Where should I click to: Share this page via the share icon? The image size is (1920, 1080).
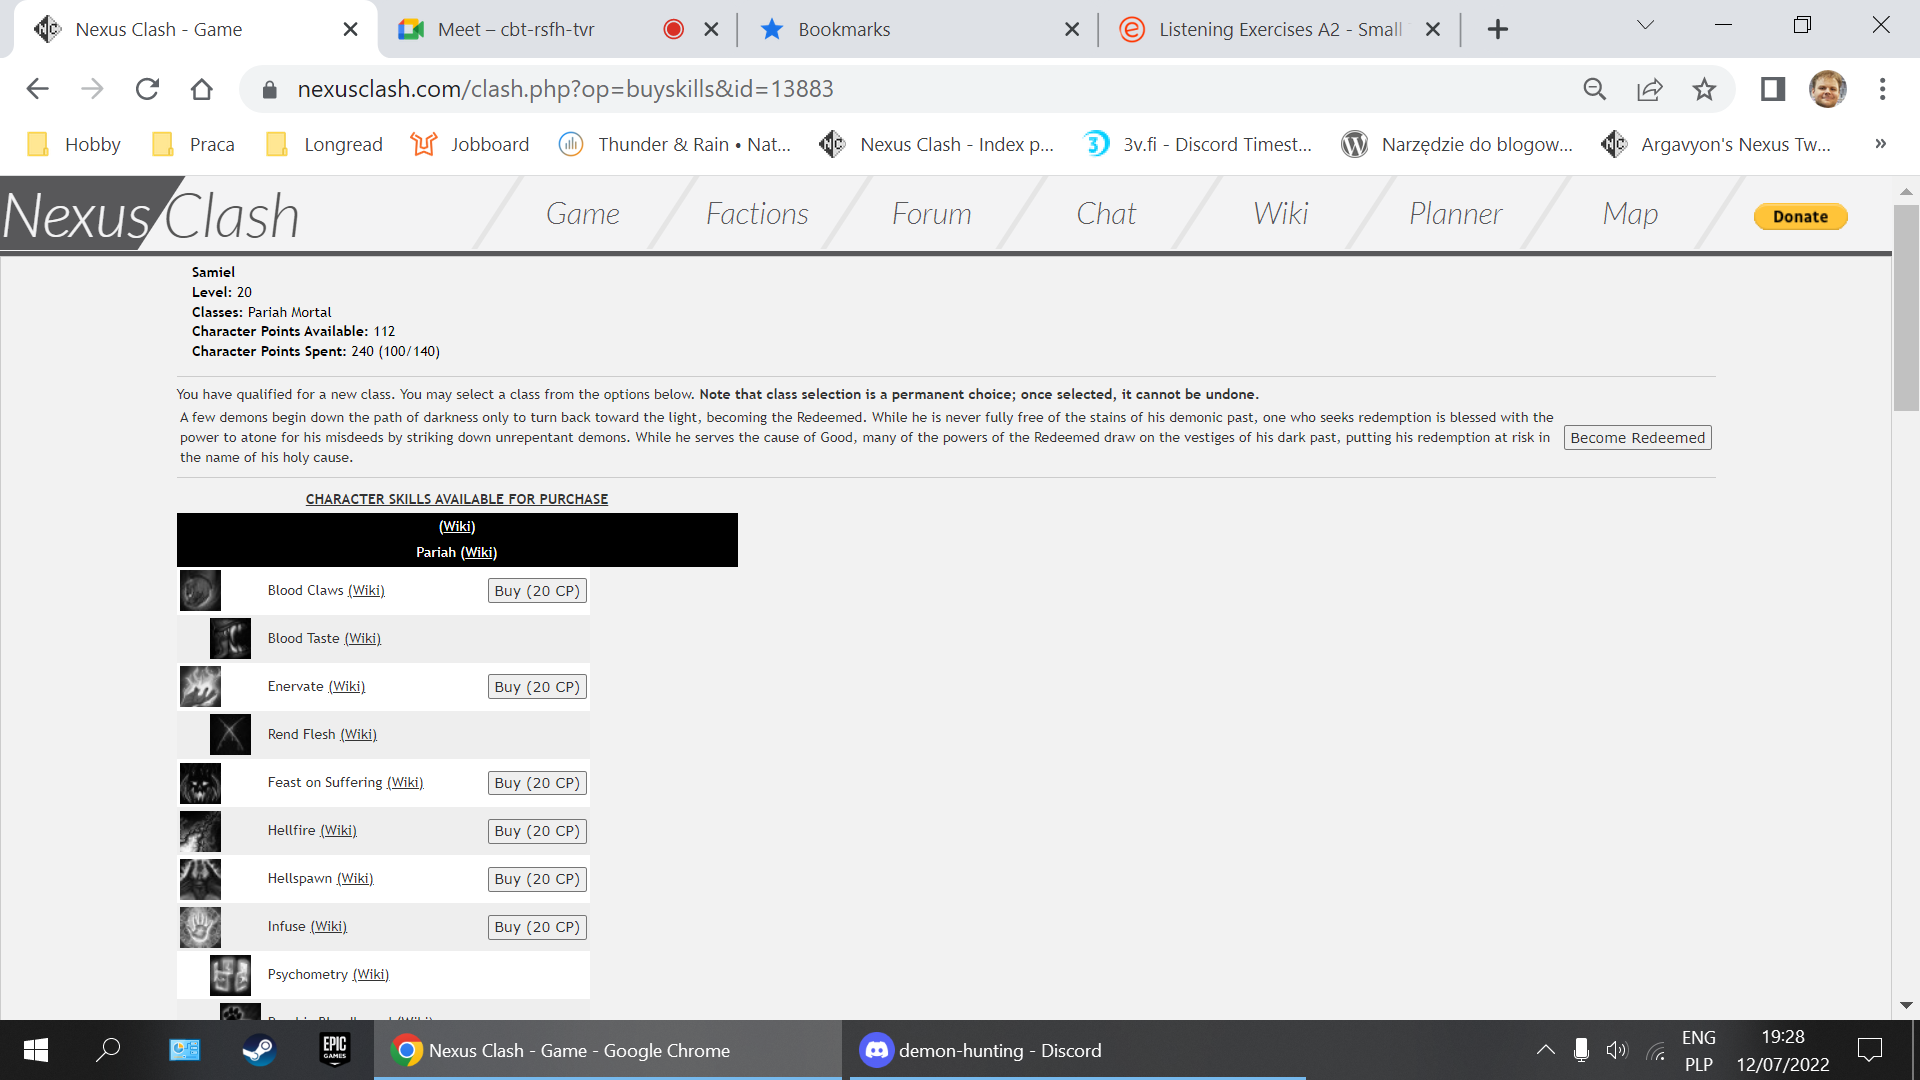1649,89
